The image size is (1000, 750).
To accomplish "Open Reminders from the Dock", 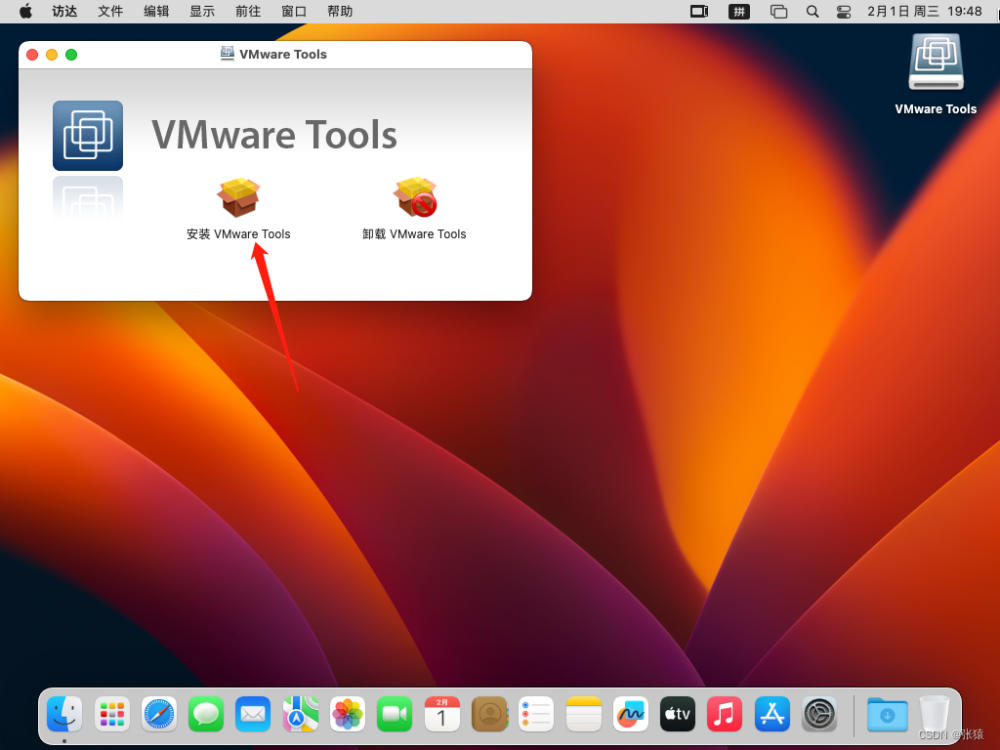I will pyautogui.click(x=536, y=714).
